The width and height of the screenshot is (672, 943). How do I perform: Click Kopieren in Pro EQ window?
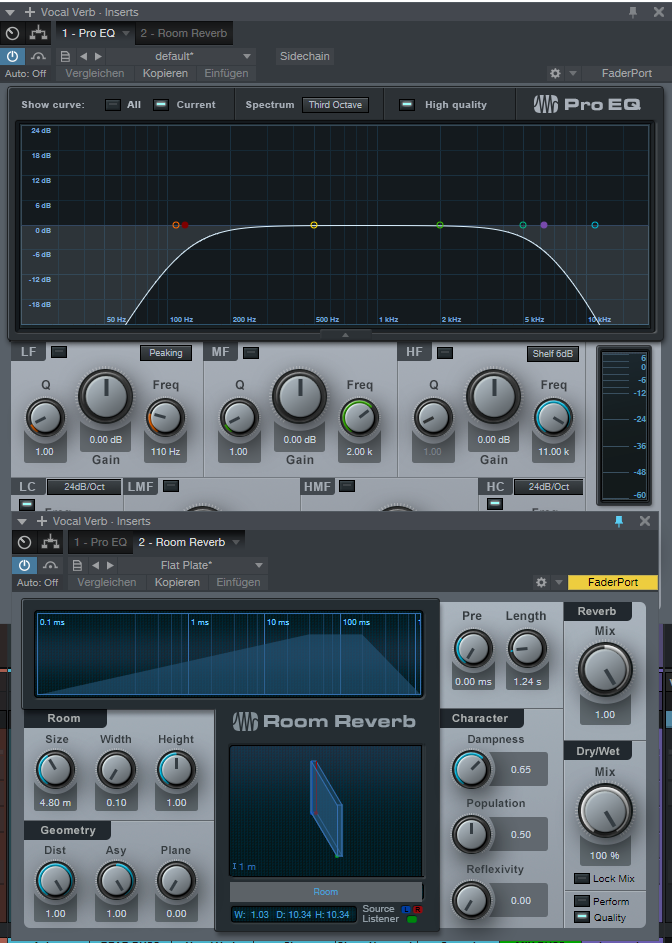click(x=165, y=73)
